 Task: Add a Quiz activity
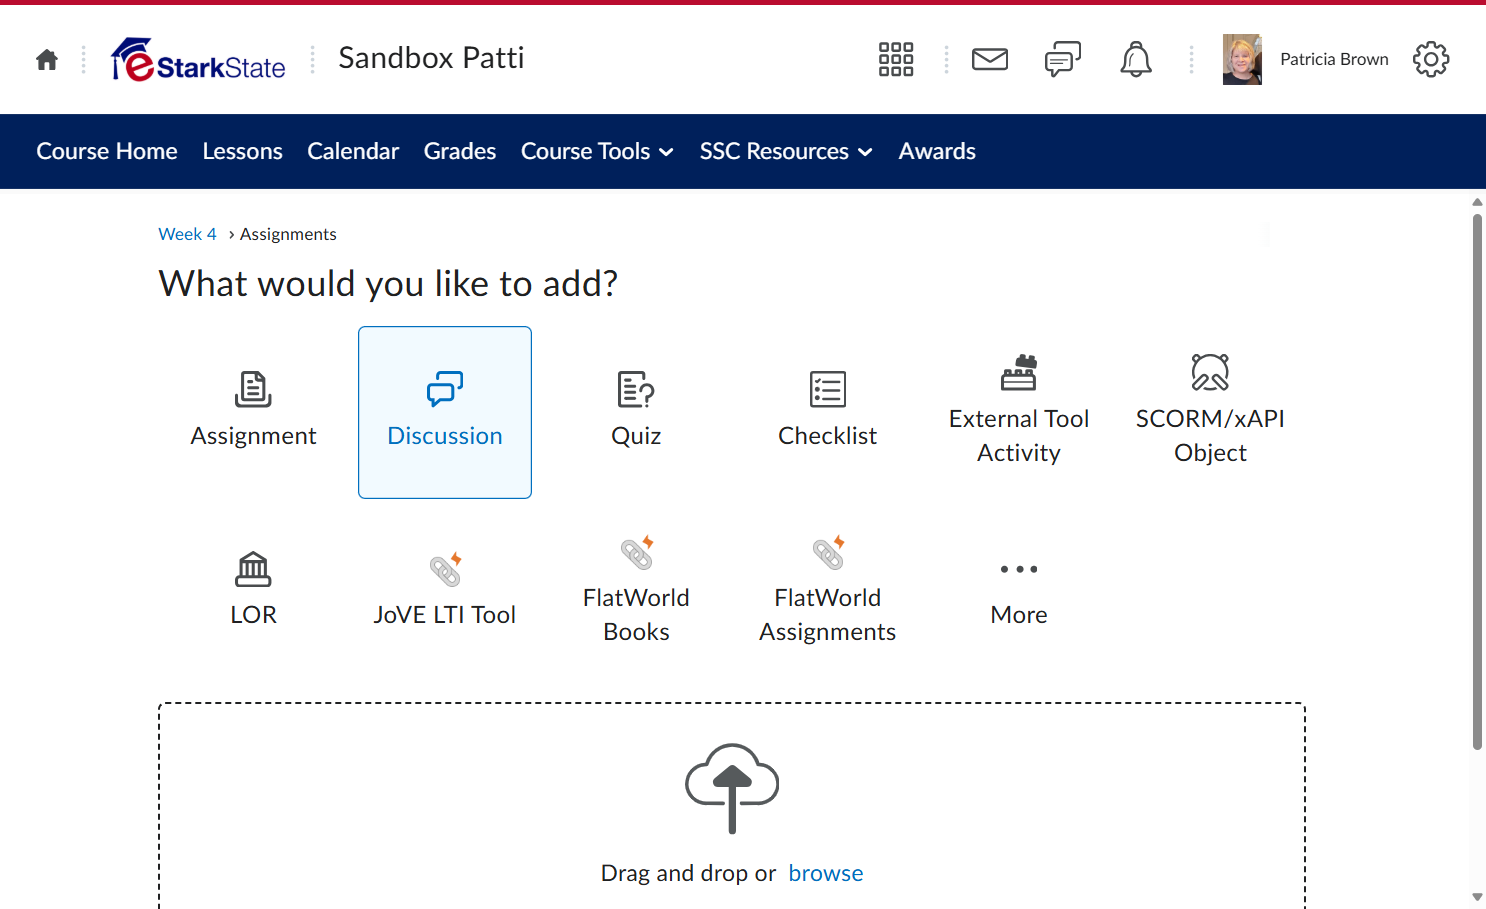tap(636, 412)
